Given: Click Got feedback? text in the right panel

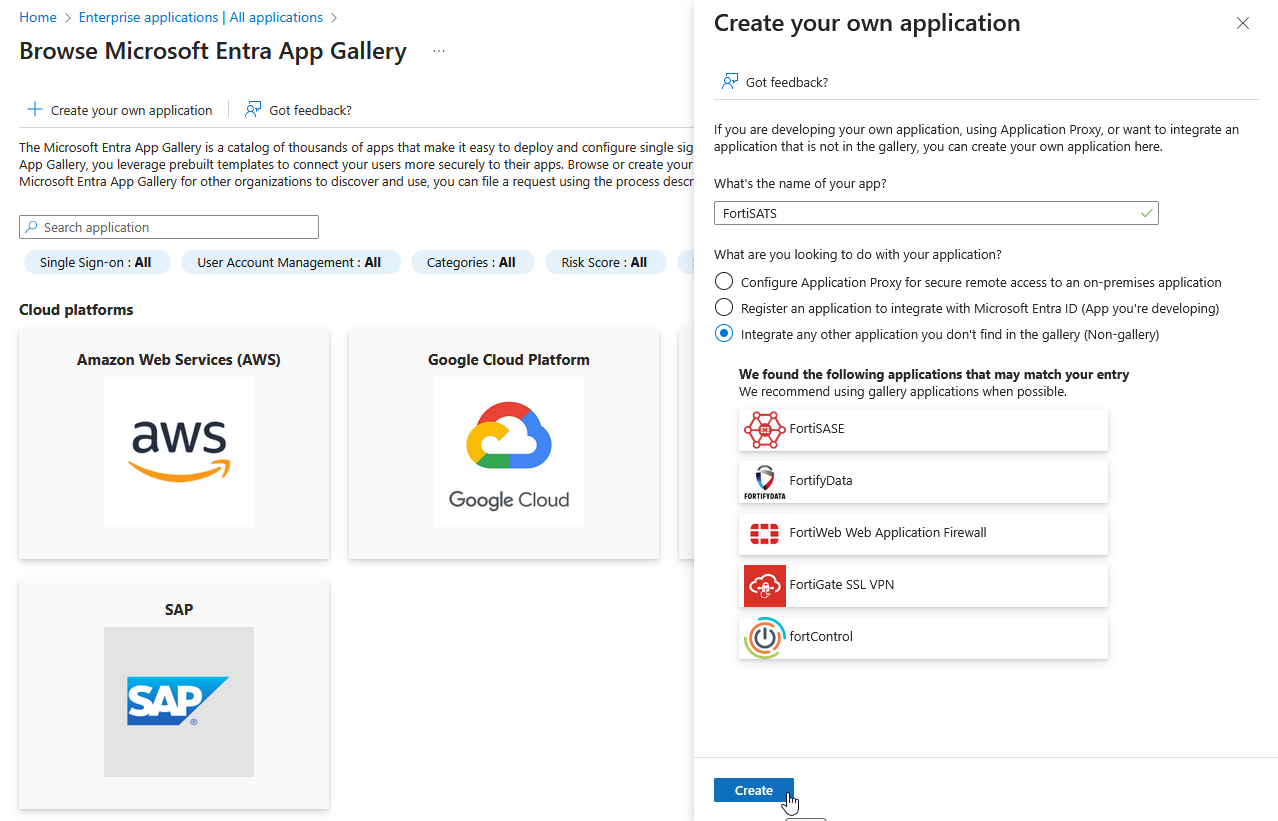Looking at the screenshot, I should [787, 82].
